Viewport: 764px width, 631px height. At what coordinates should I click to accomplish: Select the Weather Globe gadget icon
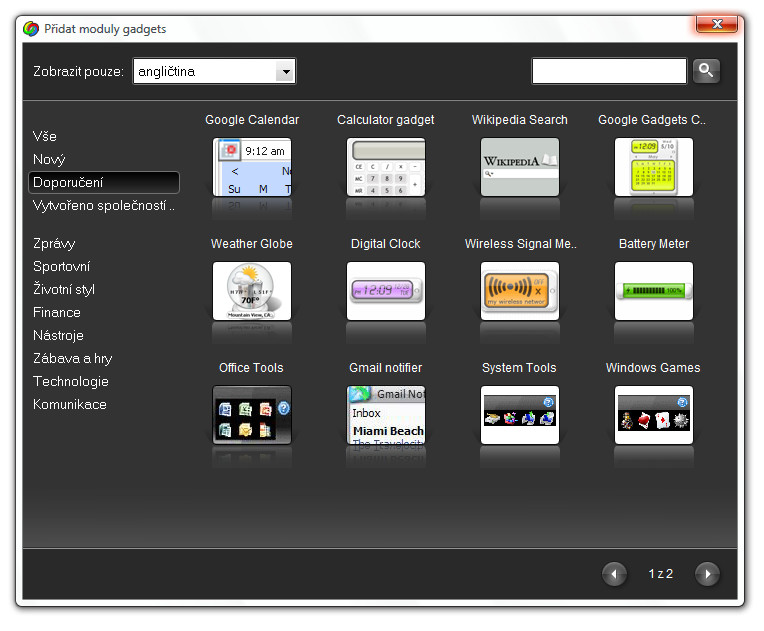pos(252,291)
